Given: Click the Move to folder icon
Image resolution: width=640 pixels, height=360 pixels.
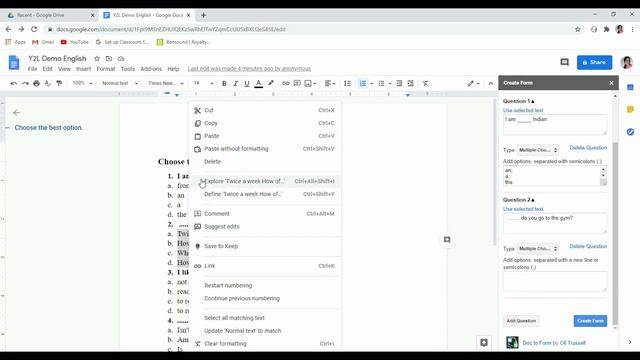Looking at the screenshot, I should [x=109, y=59].
